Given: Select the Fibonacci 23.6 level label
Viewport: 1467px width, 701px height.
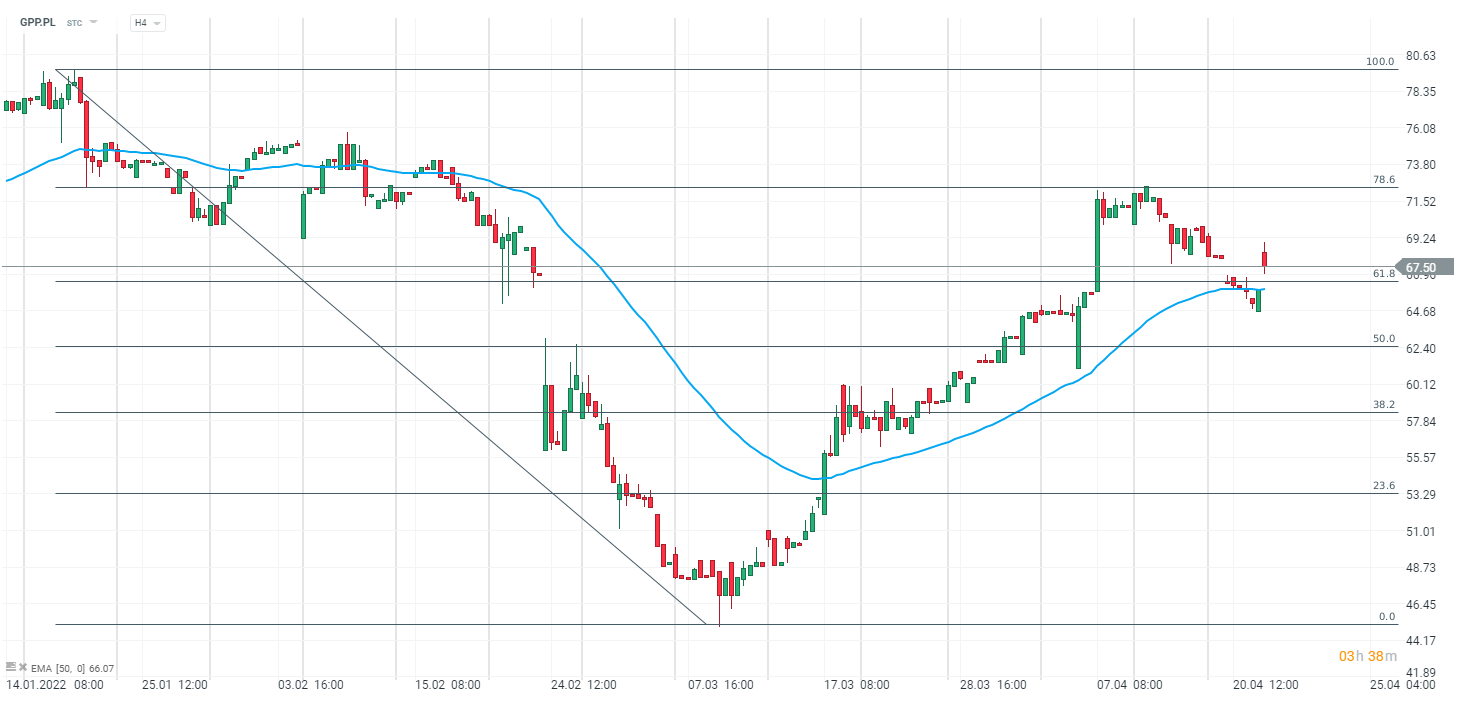Looking at the screenshot, I should [x=1383, y=486].
